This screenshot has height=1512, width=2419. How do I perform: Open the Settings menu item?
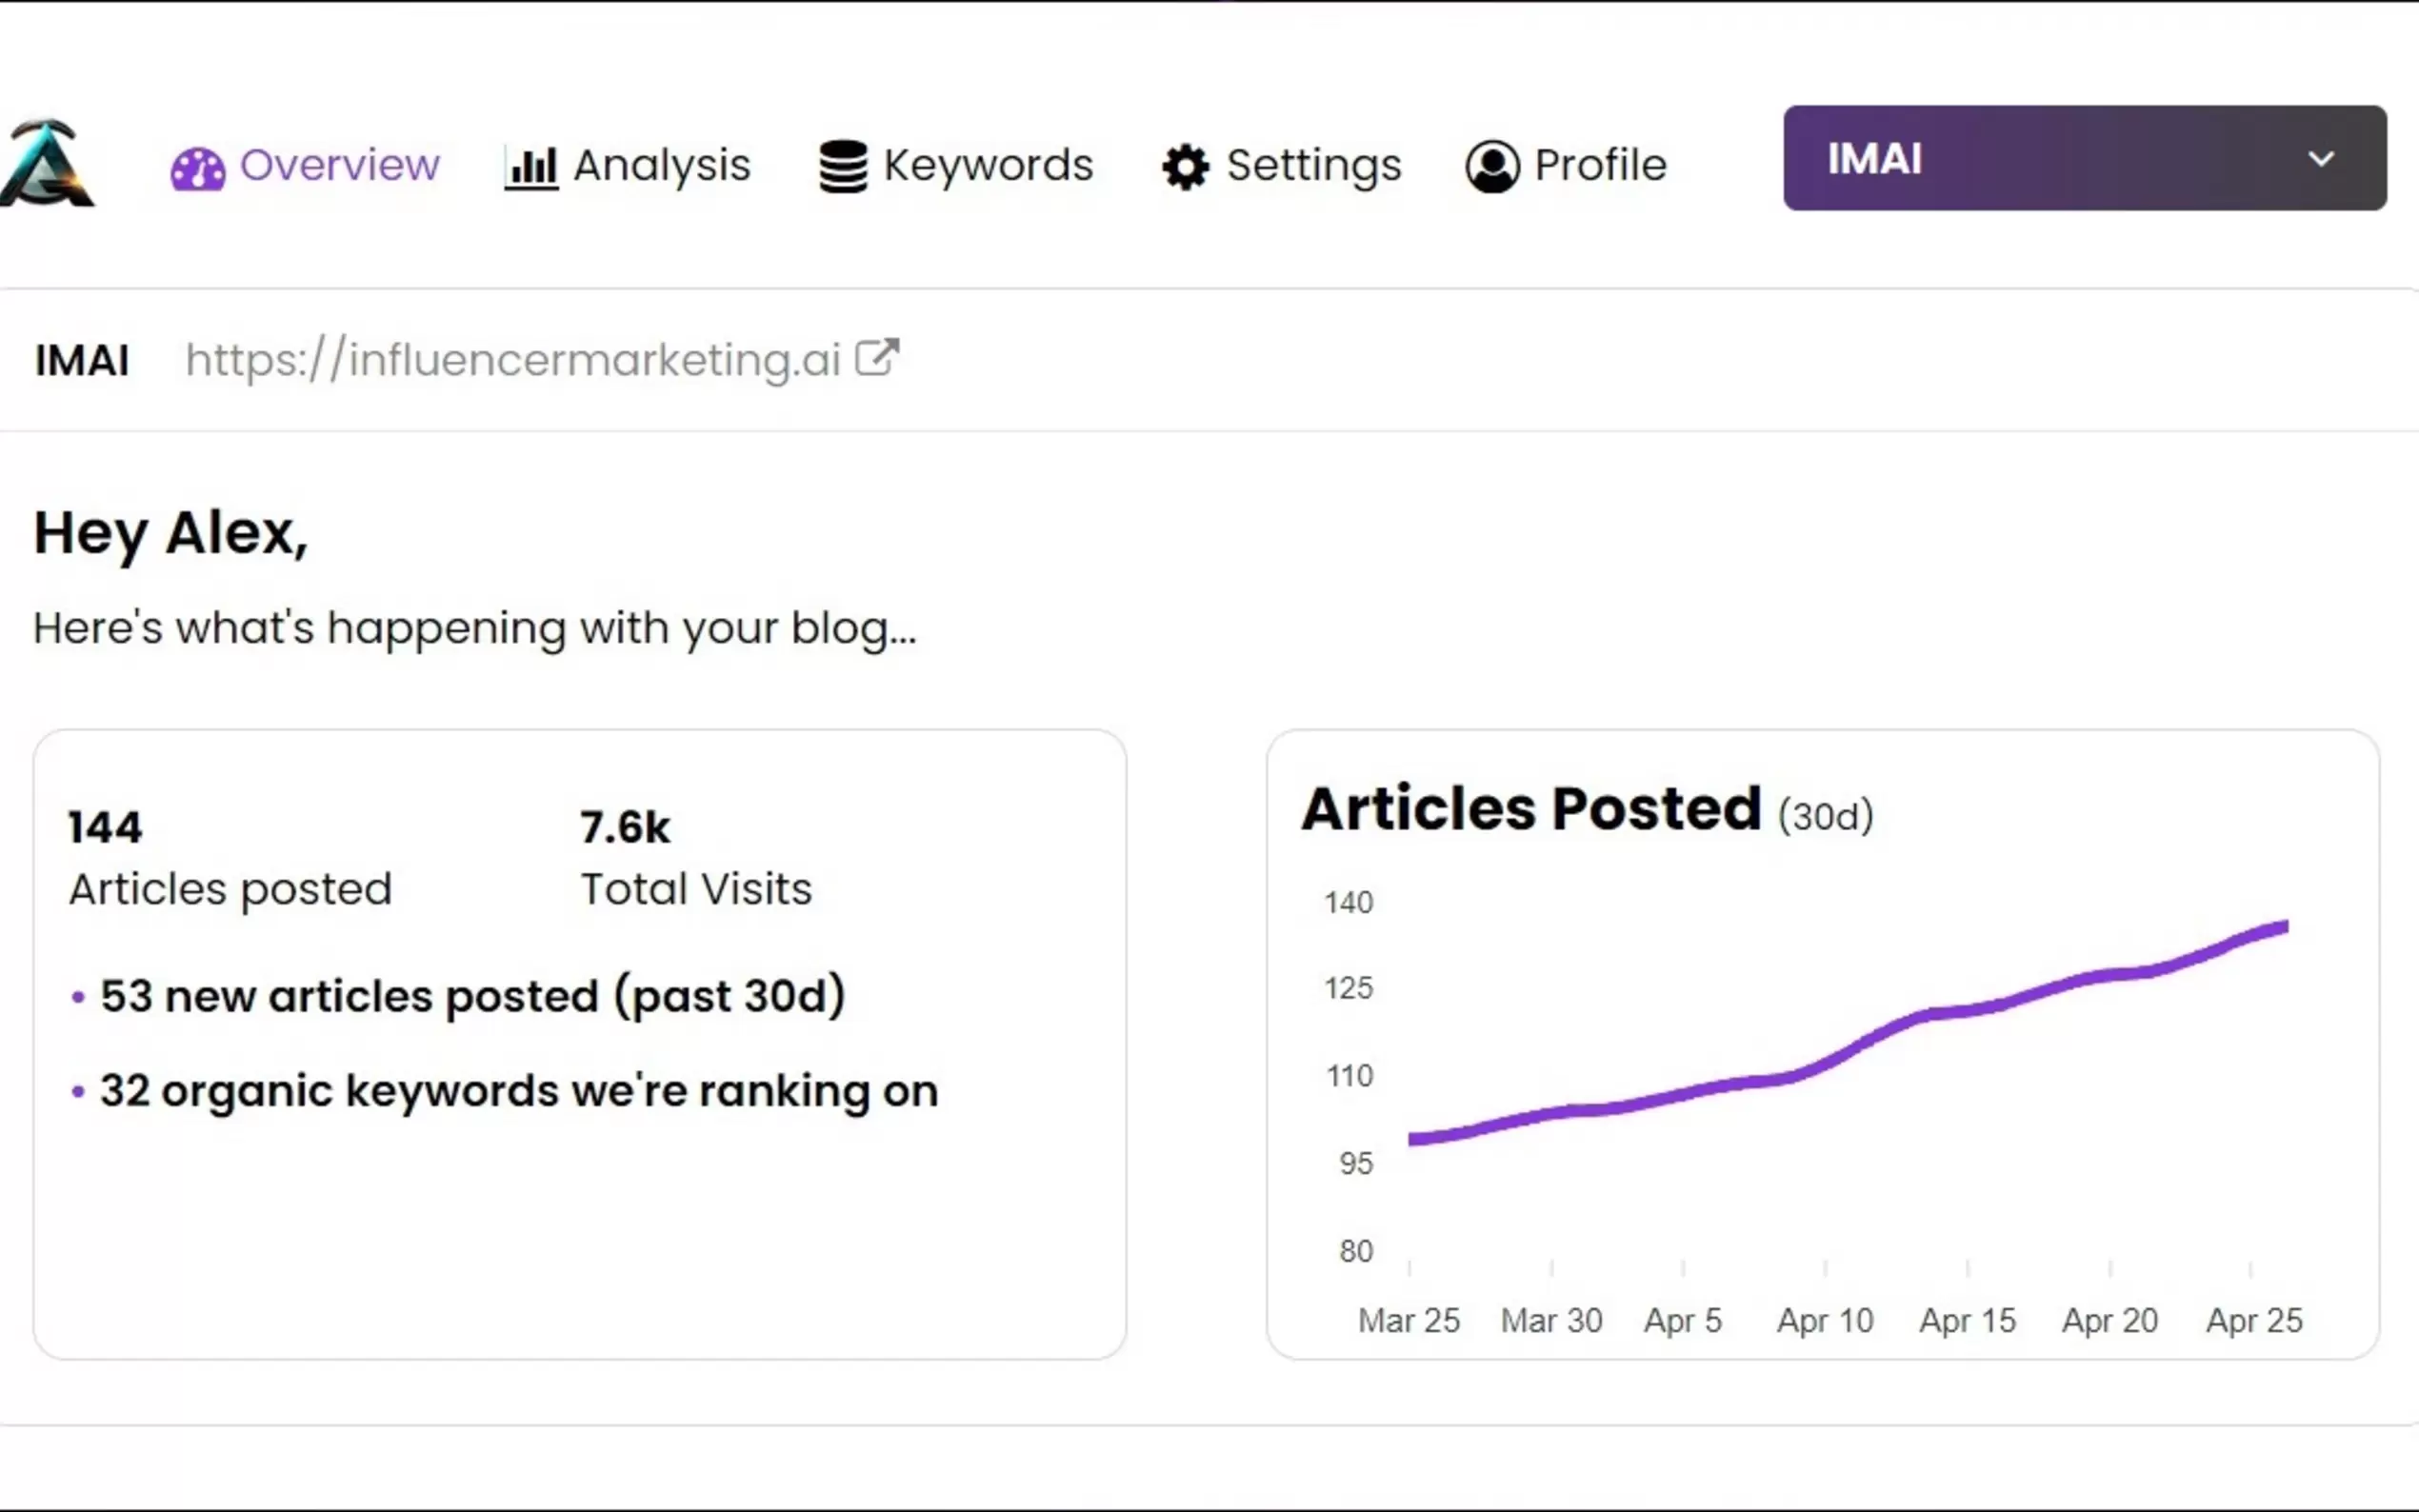click(x=1313, y=165)
